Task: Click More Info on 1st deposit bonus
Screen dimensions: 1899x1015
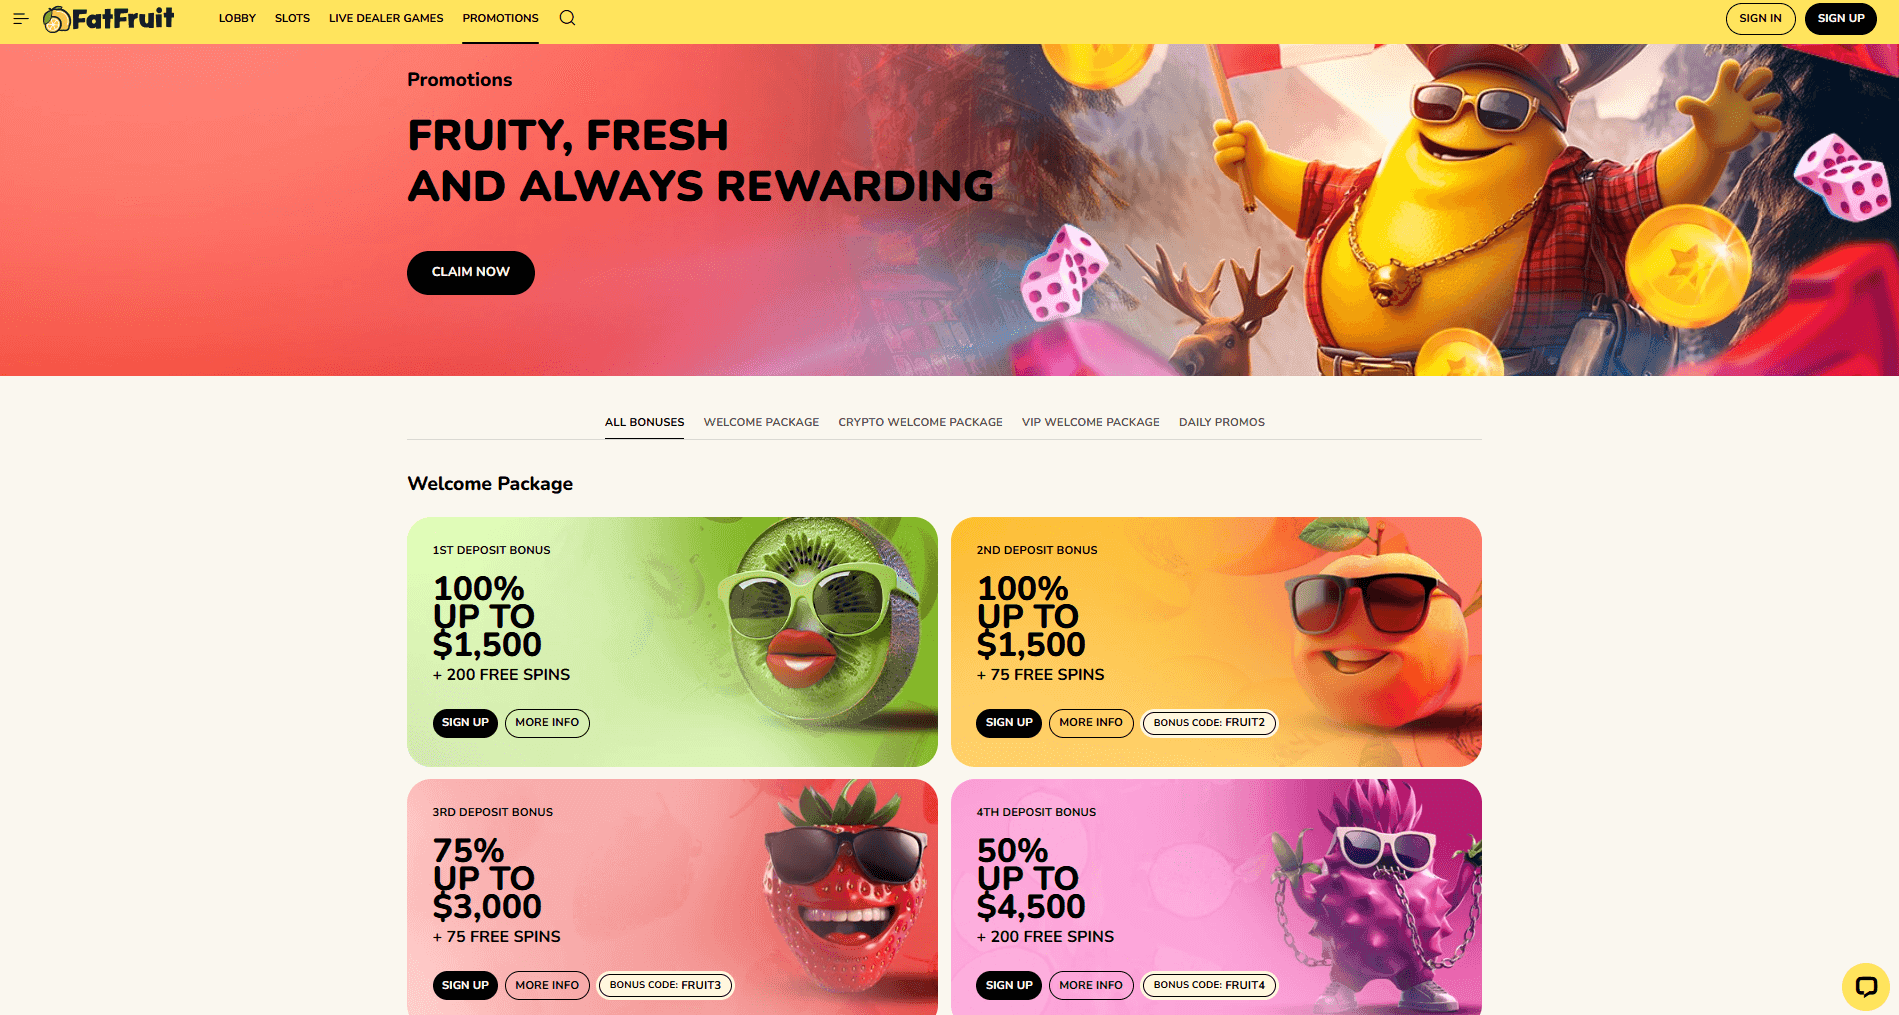Action: click(x=547, y=722)
